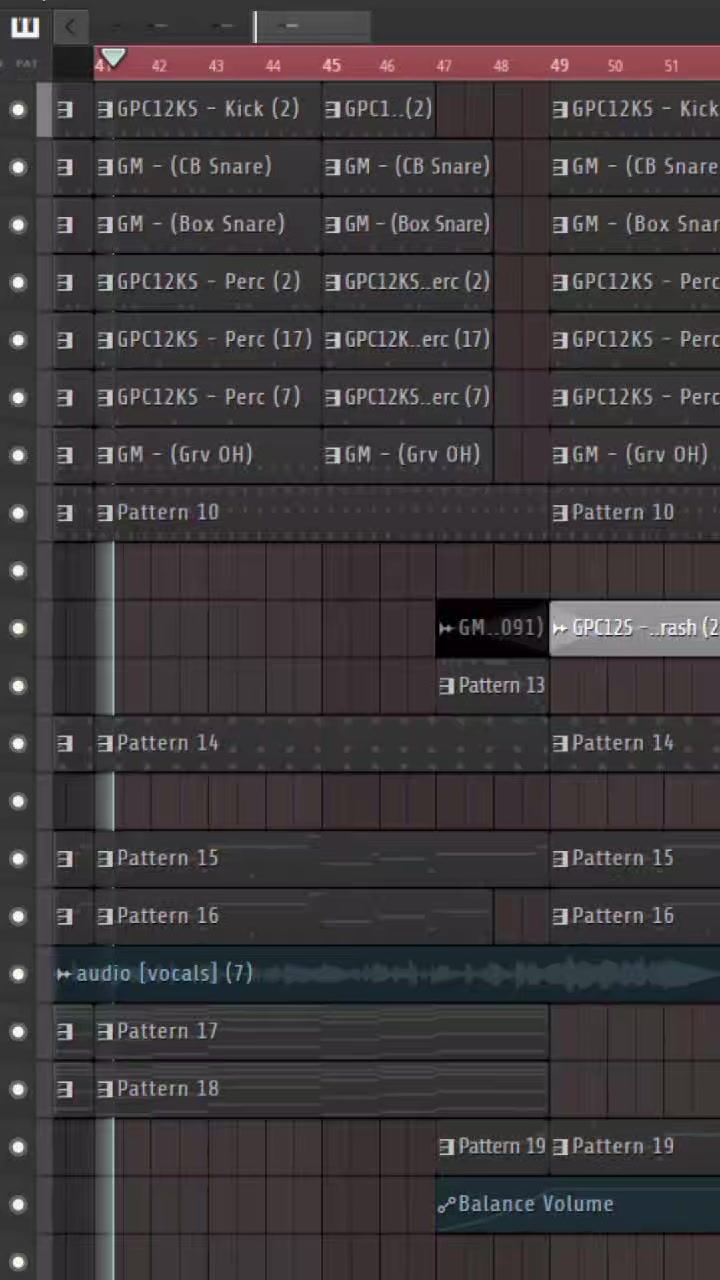Viewport: 720px width, 1280px height.
Task: Mute the Pattern 18 track
Action: (18, 1089)
